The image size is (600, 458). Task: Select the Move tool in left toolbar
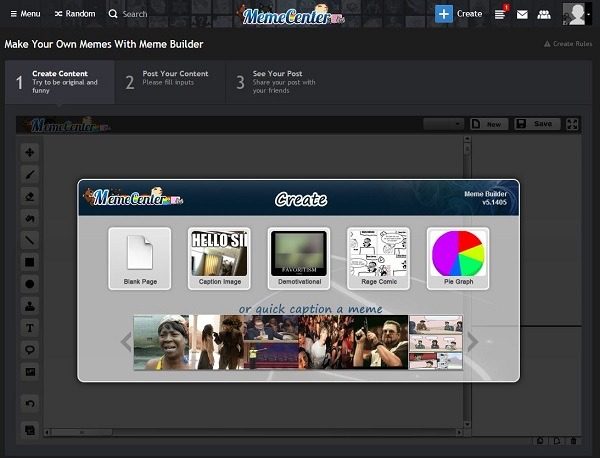pos(29,152)
